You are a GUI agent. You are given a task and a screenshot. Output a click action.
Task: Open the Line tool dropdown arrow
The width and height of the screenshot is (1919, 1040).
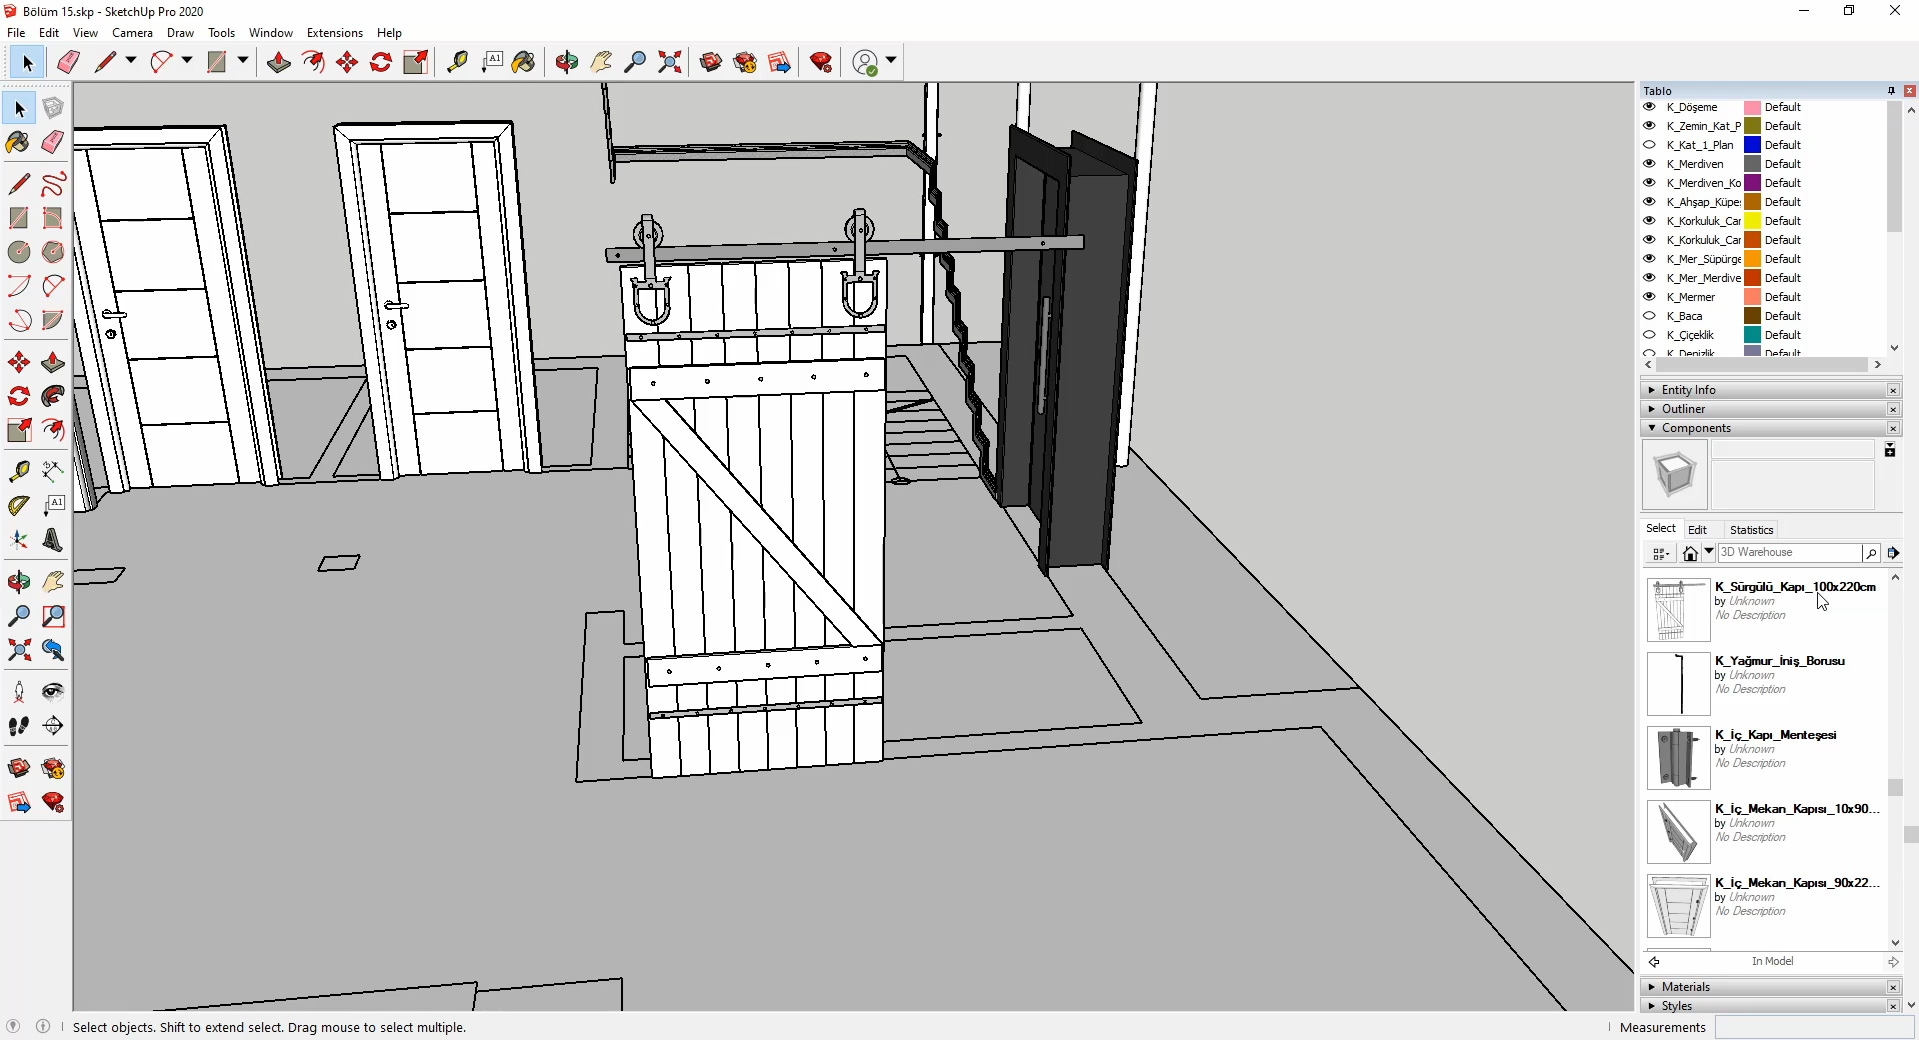[131, 61]
